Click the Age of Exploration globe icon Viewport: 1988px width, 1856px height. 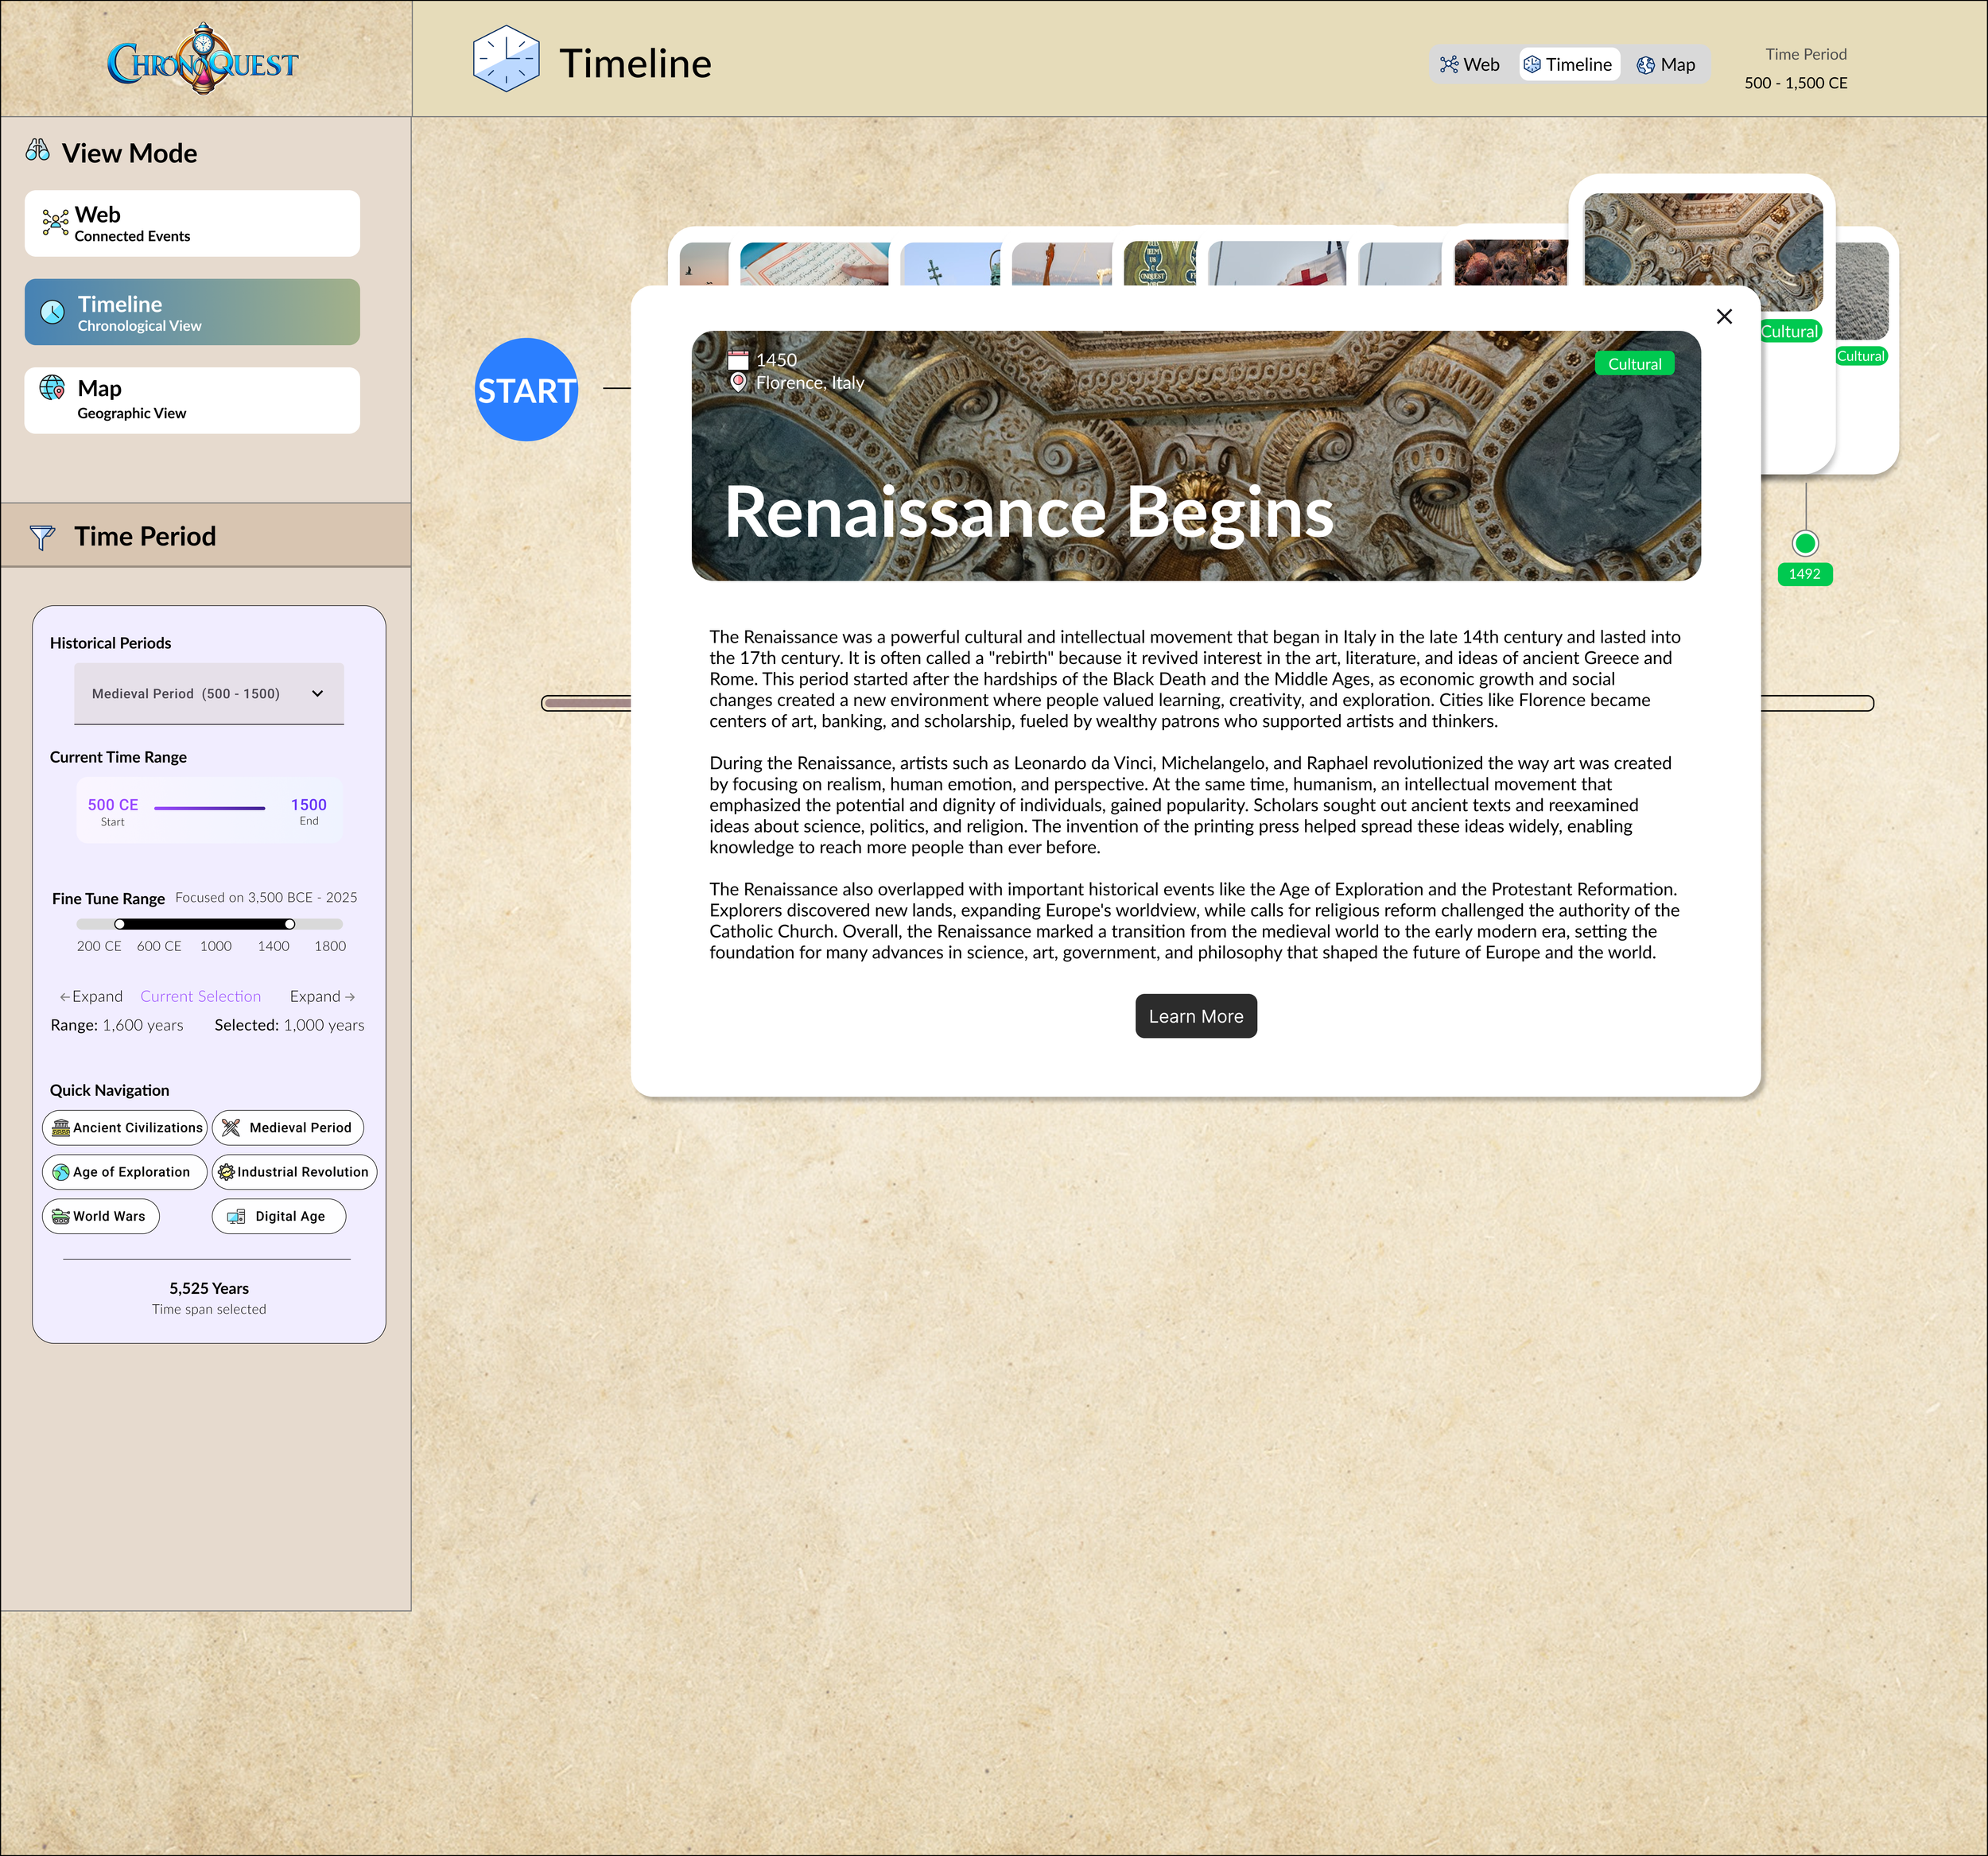coord(62,1172)
